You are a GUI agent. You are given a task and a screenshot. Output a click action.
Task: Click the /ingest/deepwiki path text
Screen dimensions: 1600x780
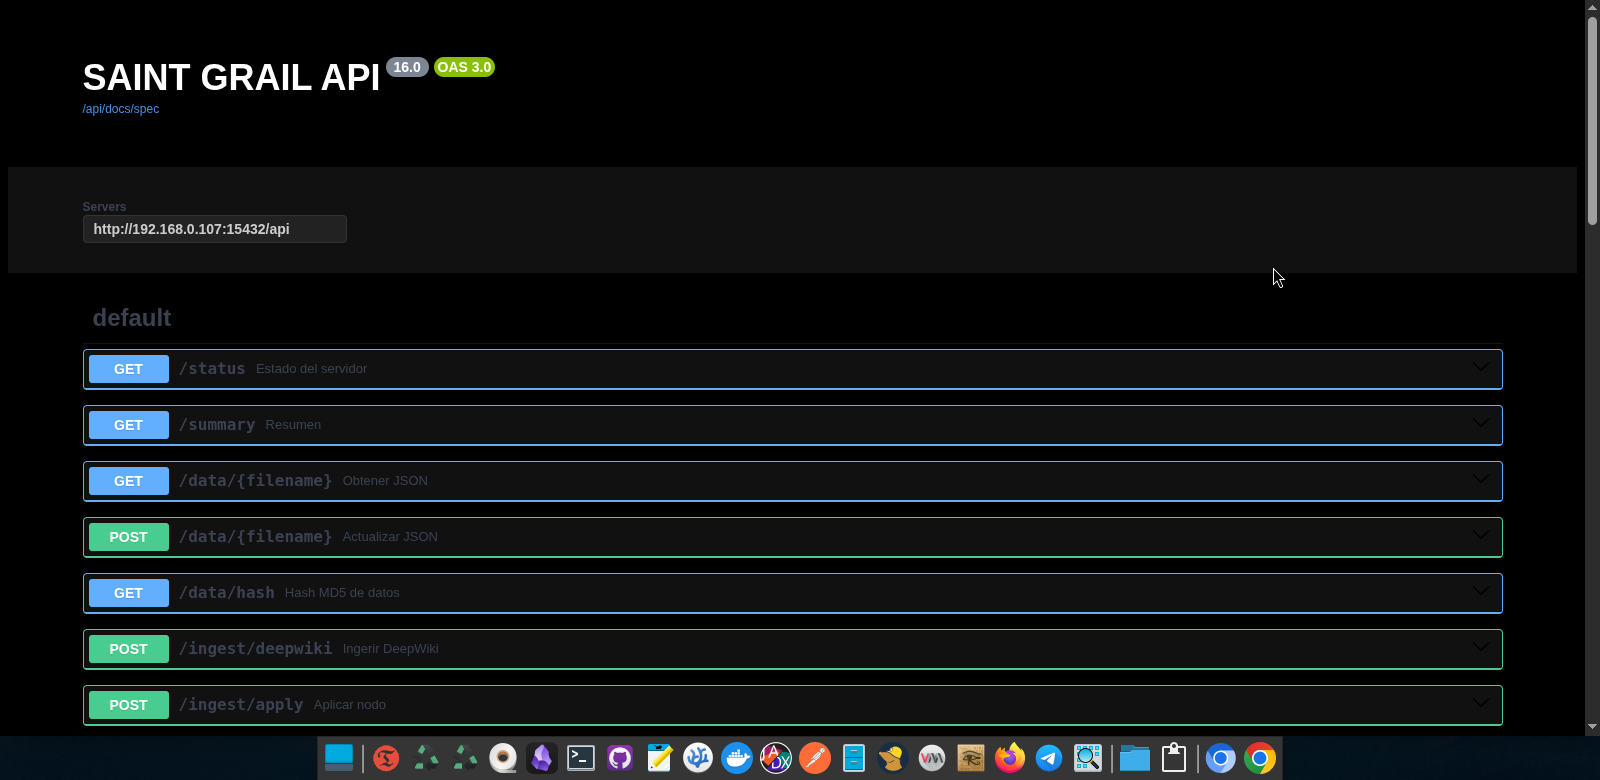256,649
